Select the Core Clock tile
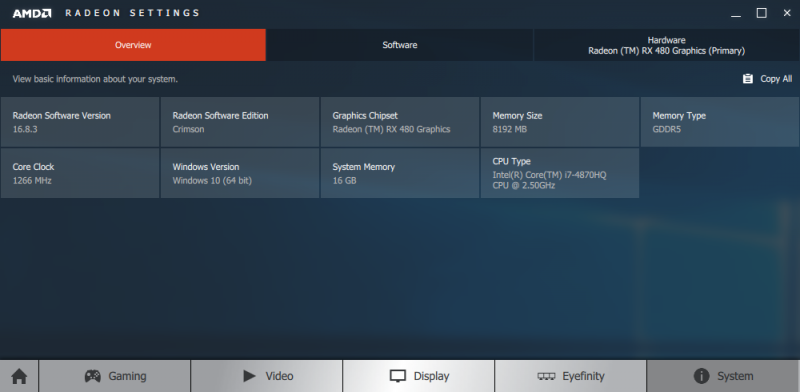 pyautogui.click(x=80, y=173)
